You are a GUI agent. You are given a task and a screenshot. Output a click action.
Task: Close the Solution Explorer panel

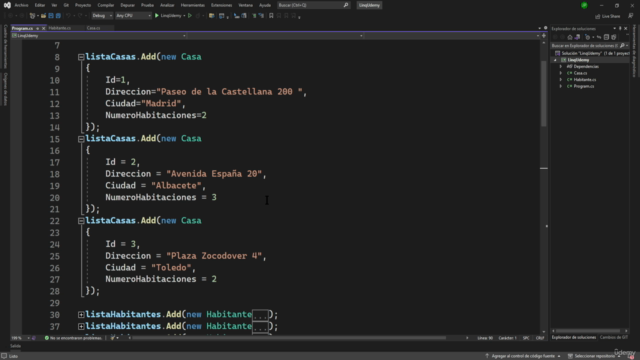click(x=626, y=29)
